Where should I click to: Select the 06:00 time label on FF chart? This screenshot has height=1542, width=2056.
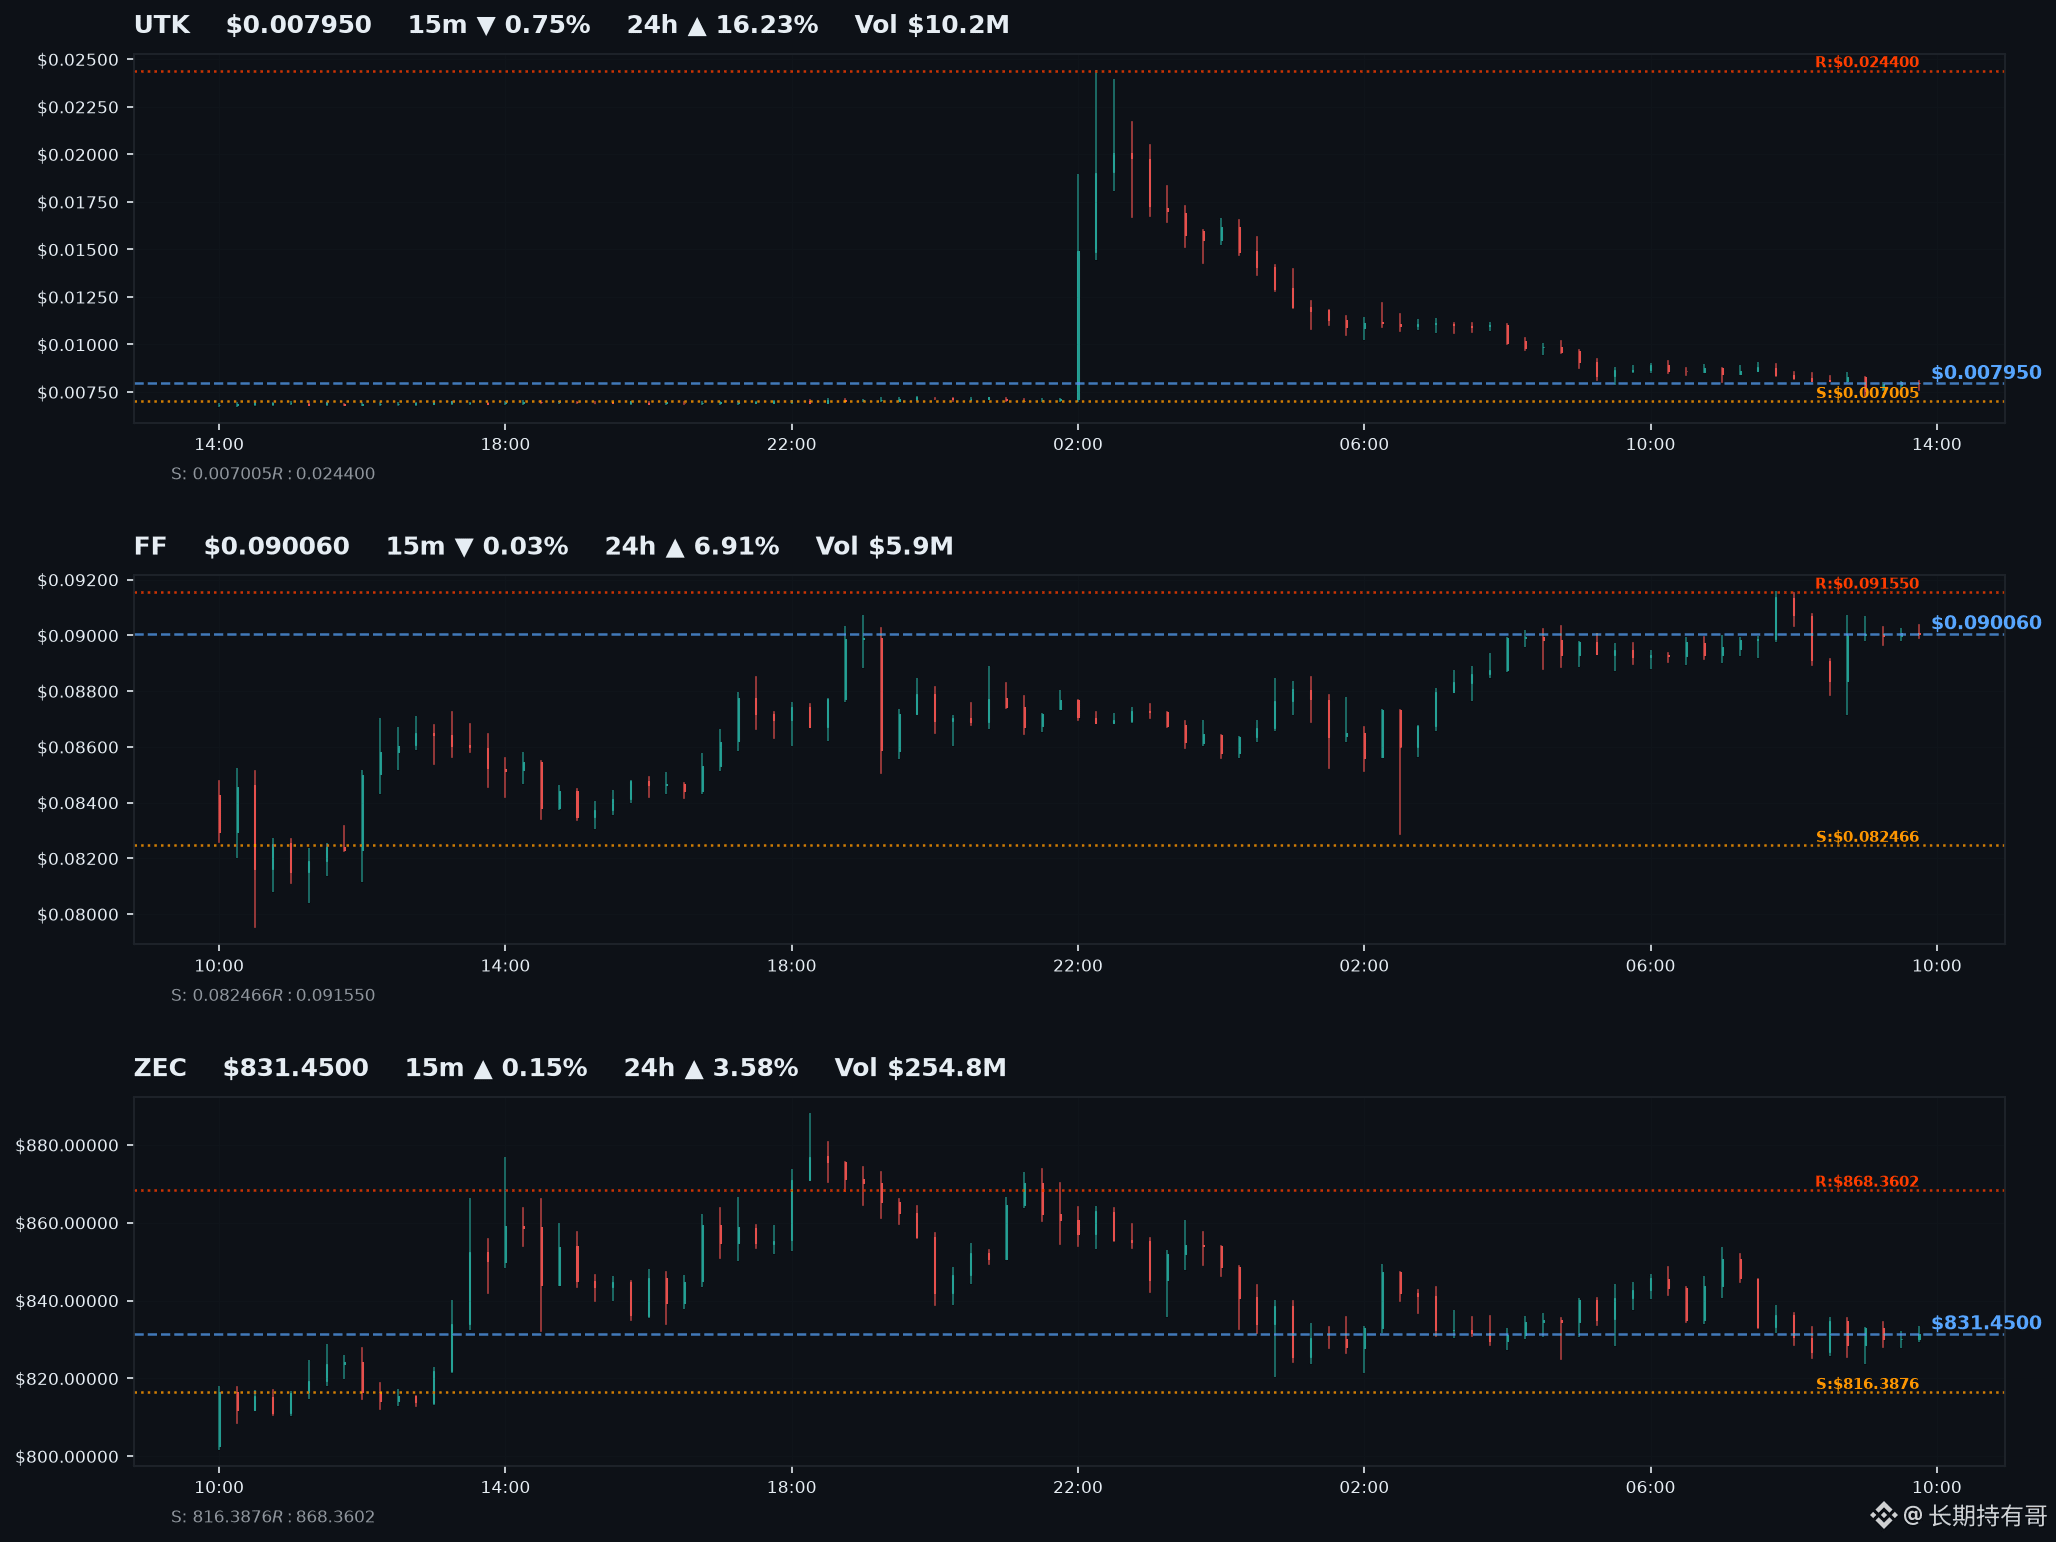1650,967
